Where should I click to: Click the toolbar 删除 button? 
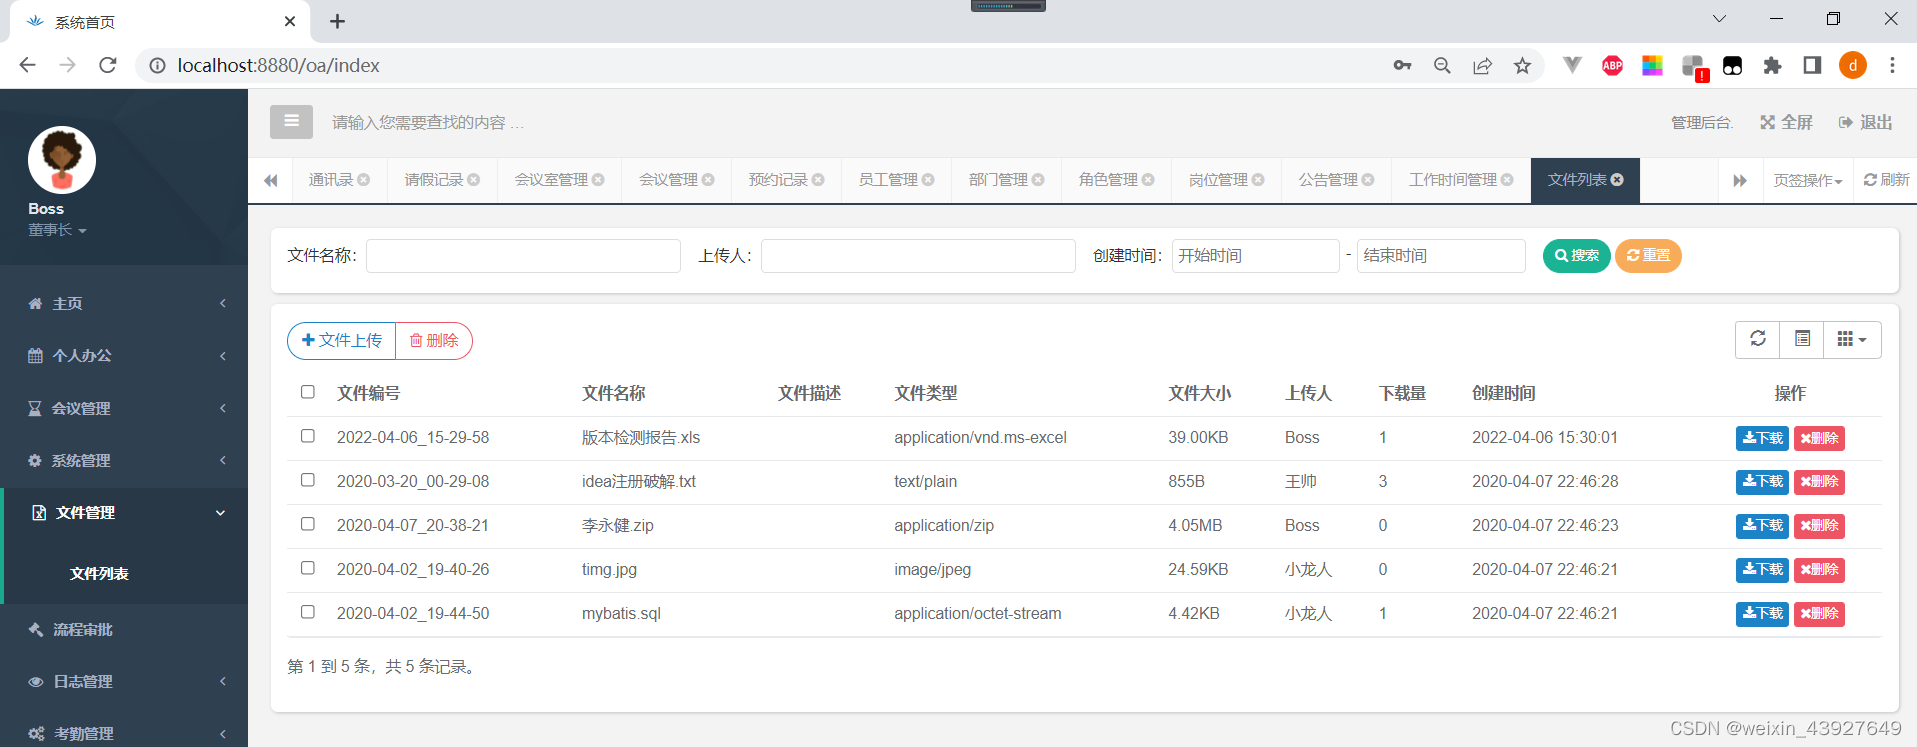(434, 340)
